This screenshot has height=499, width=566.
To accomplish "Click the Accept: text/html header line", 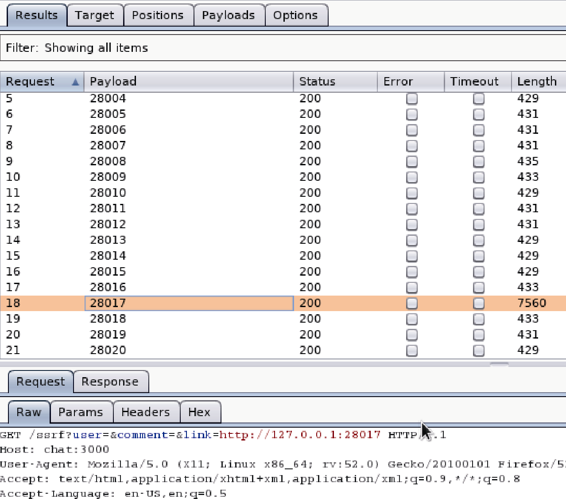I will click(260, 479).
